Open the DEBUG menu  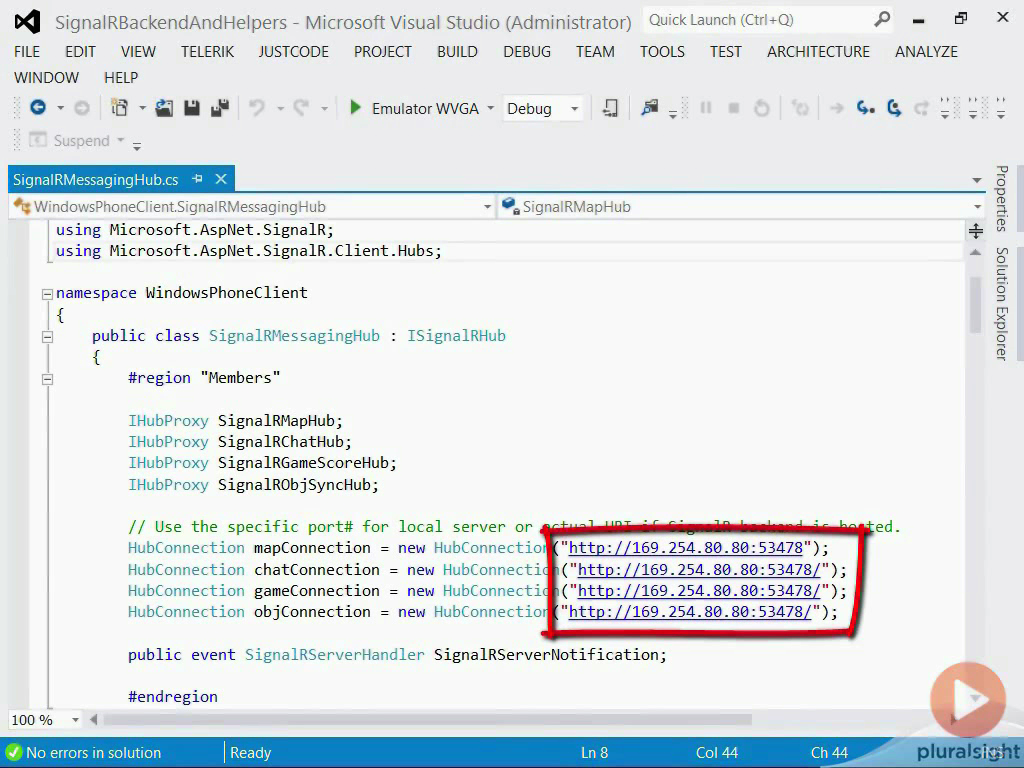(x=527, y=52)
